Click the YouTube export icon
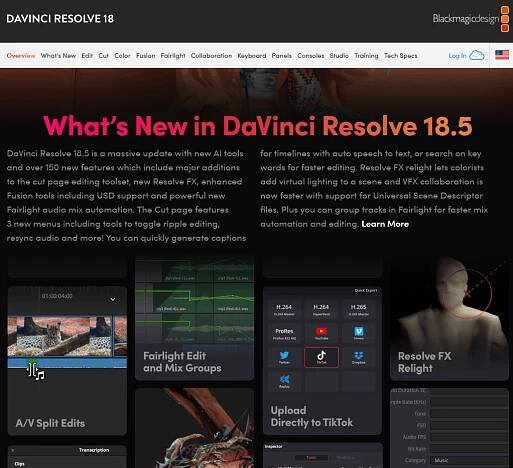 321,333
